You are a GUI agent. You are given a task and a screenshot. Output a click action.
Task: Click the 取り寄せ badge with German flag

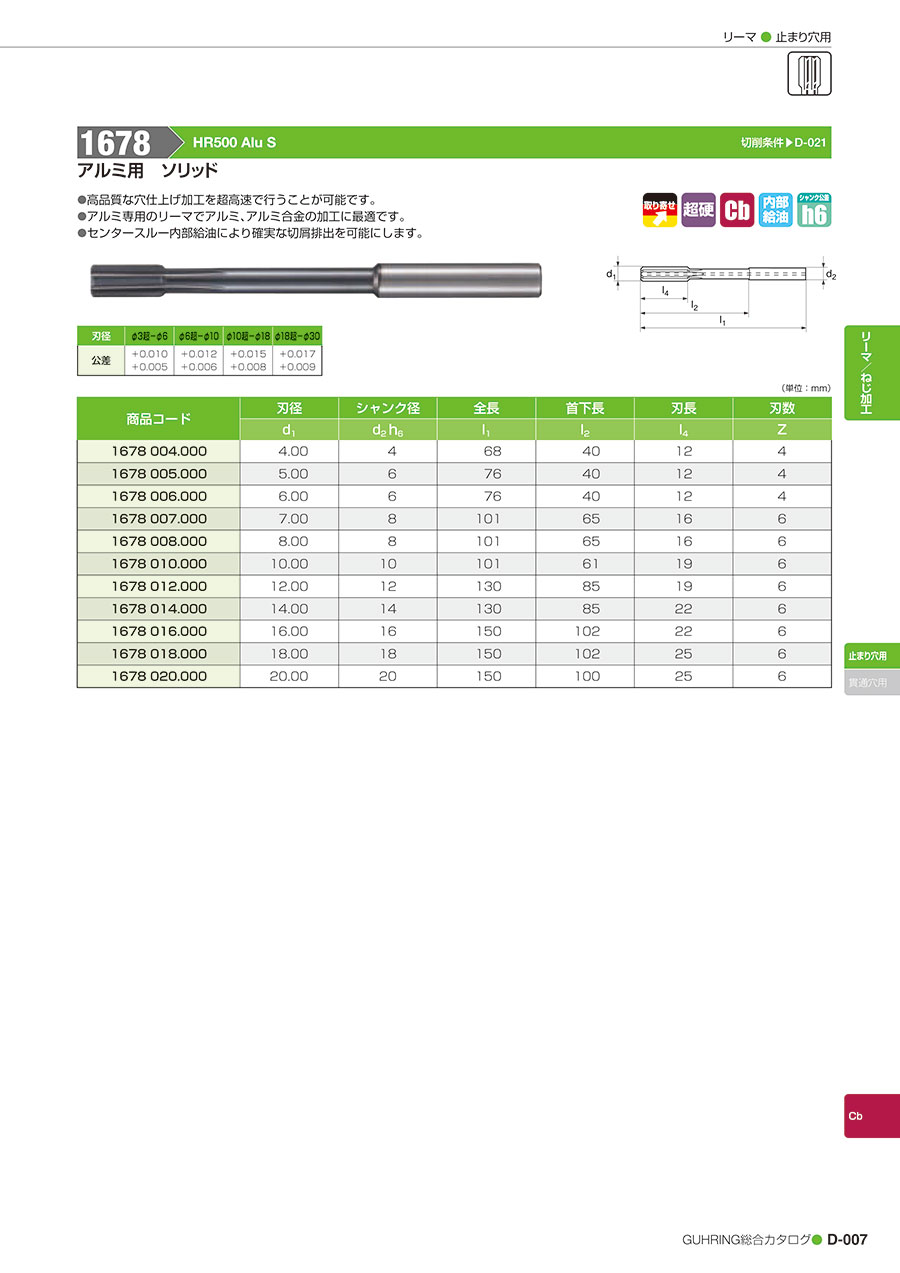point(659,209)
